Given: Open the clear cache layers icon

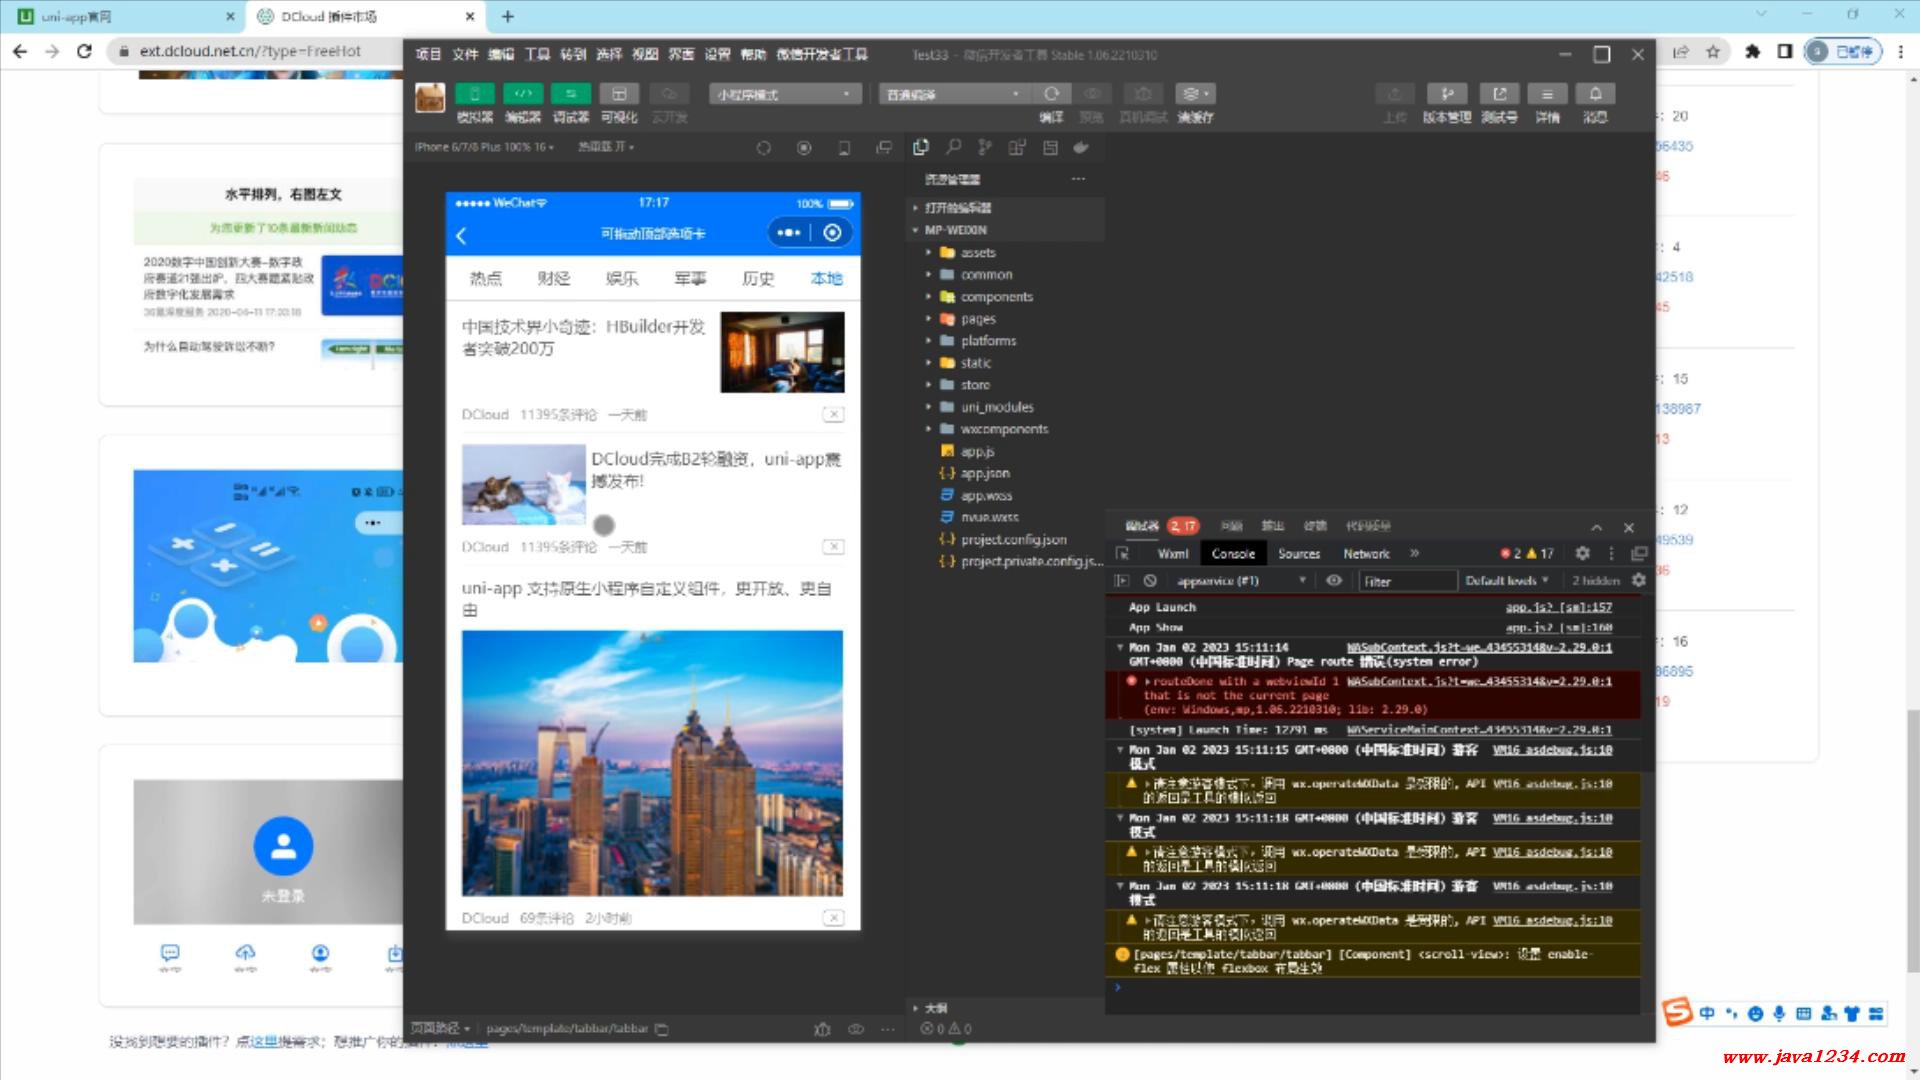Looking at the screenshot, I should (x=1195, y=94).
